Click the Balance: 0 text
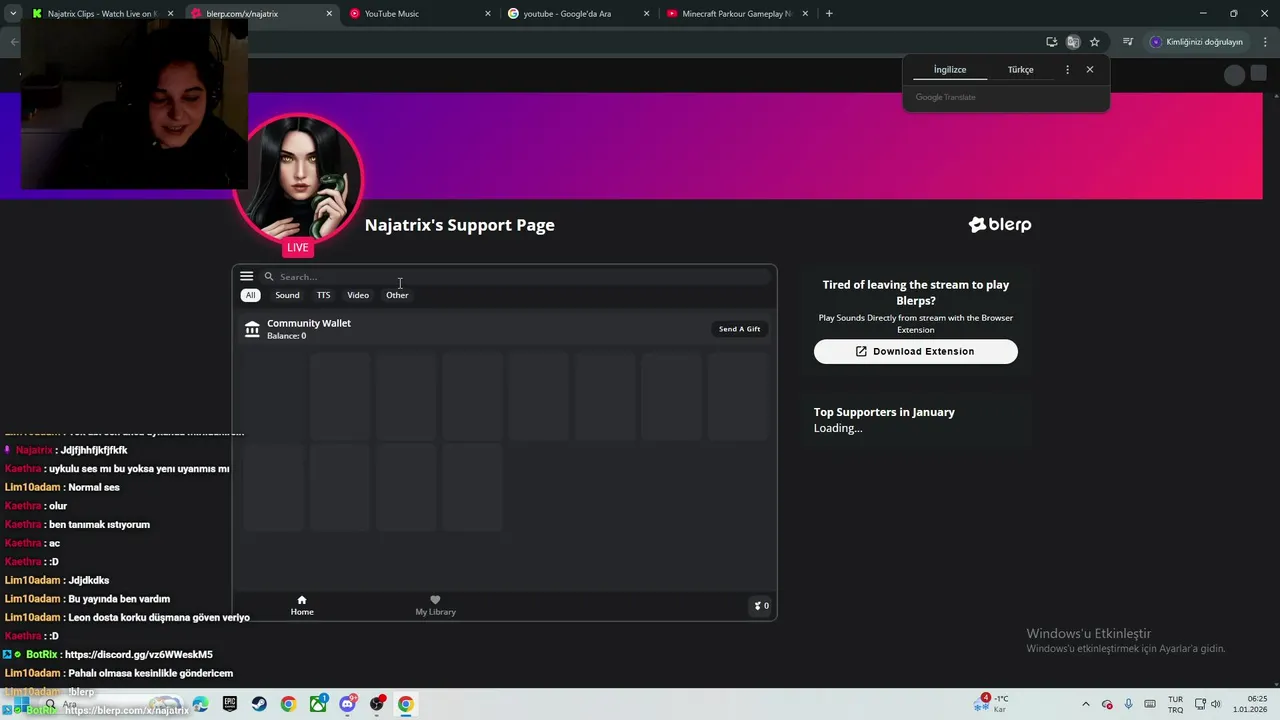This screenshot has height=720, width=1280. [x=287, y=336]
